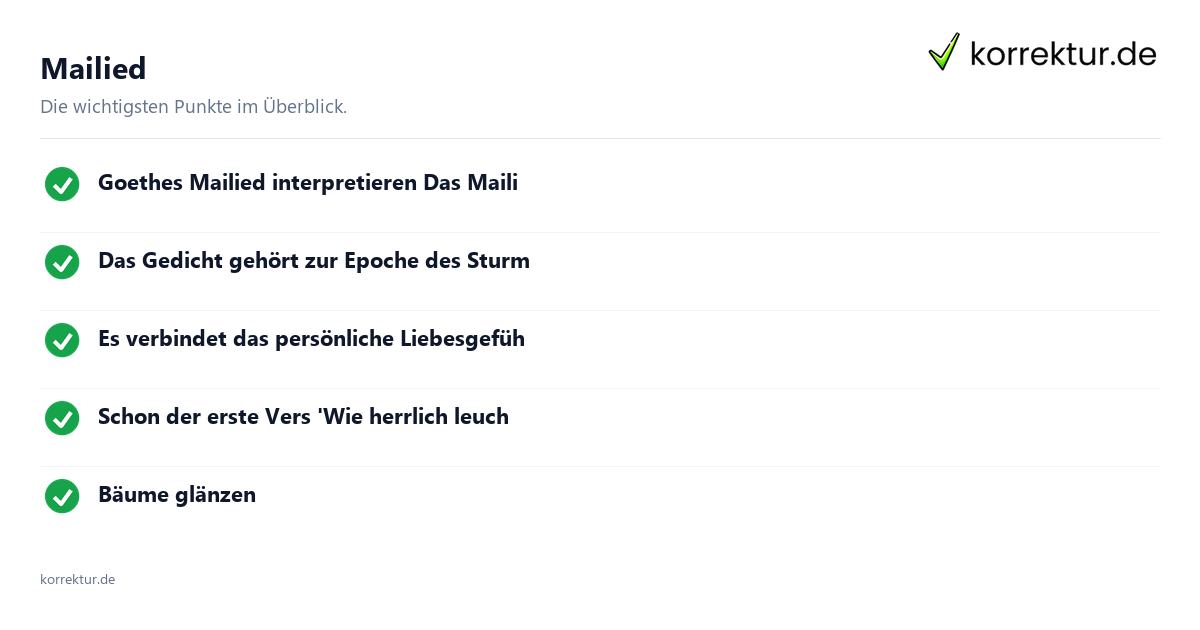1200x630 pixels.
Task: Click the green check icon beside Das Gedicht
Action: pos(62,262)
